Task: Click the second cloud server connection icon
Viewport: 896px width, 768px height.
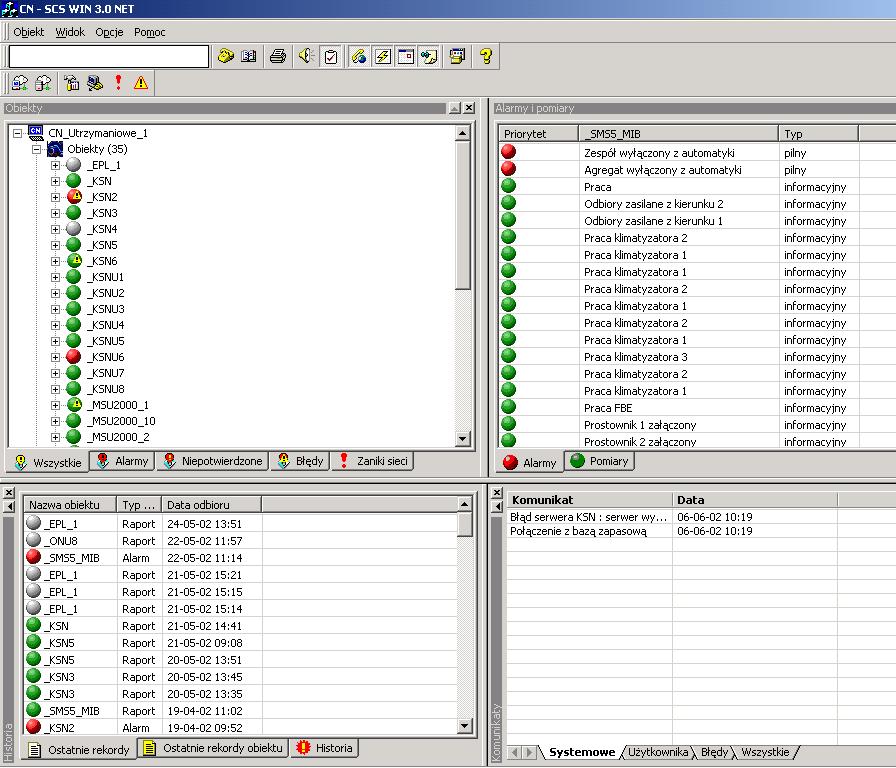Action: pos(43,83)
